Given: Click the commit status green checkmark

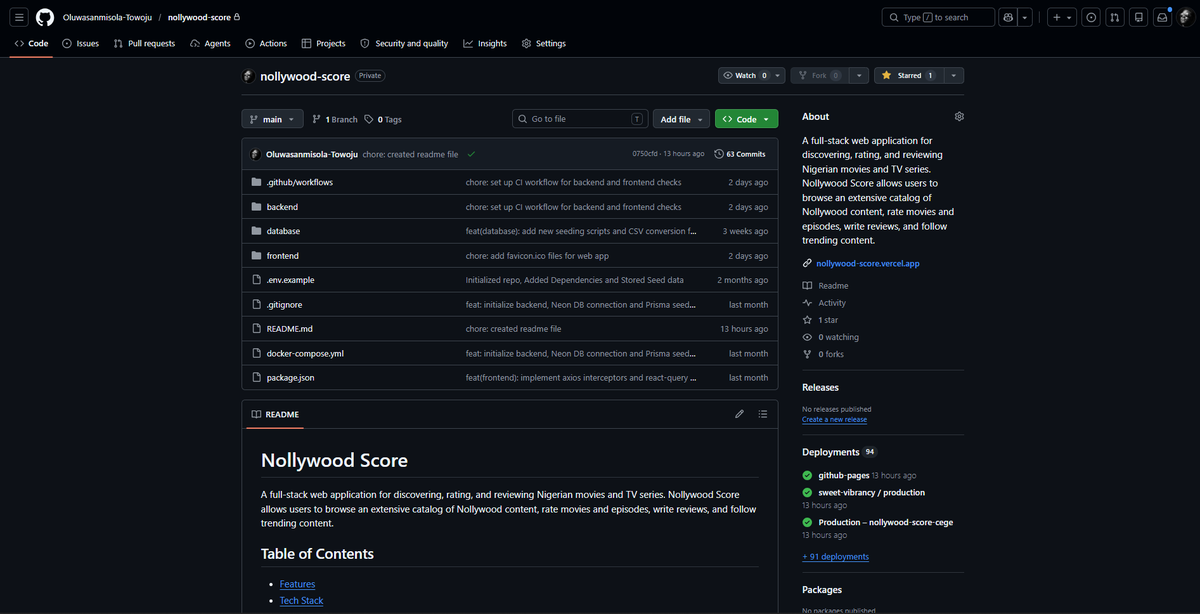Looking at the screenshot, I should click(x=470, y=154).
